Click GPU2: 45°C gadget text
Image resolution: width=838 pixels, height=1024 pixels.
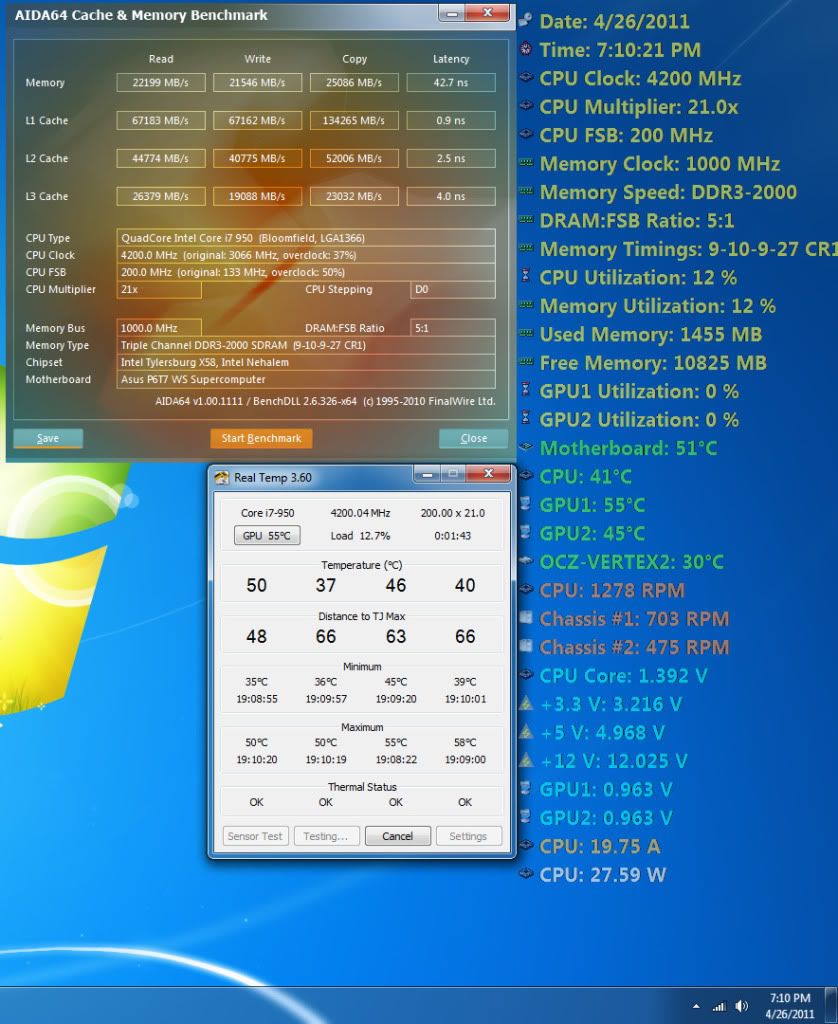click(x=592, y=534)
